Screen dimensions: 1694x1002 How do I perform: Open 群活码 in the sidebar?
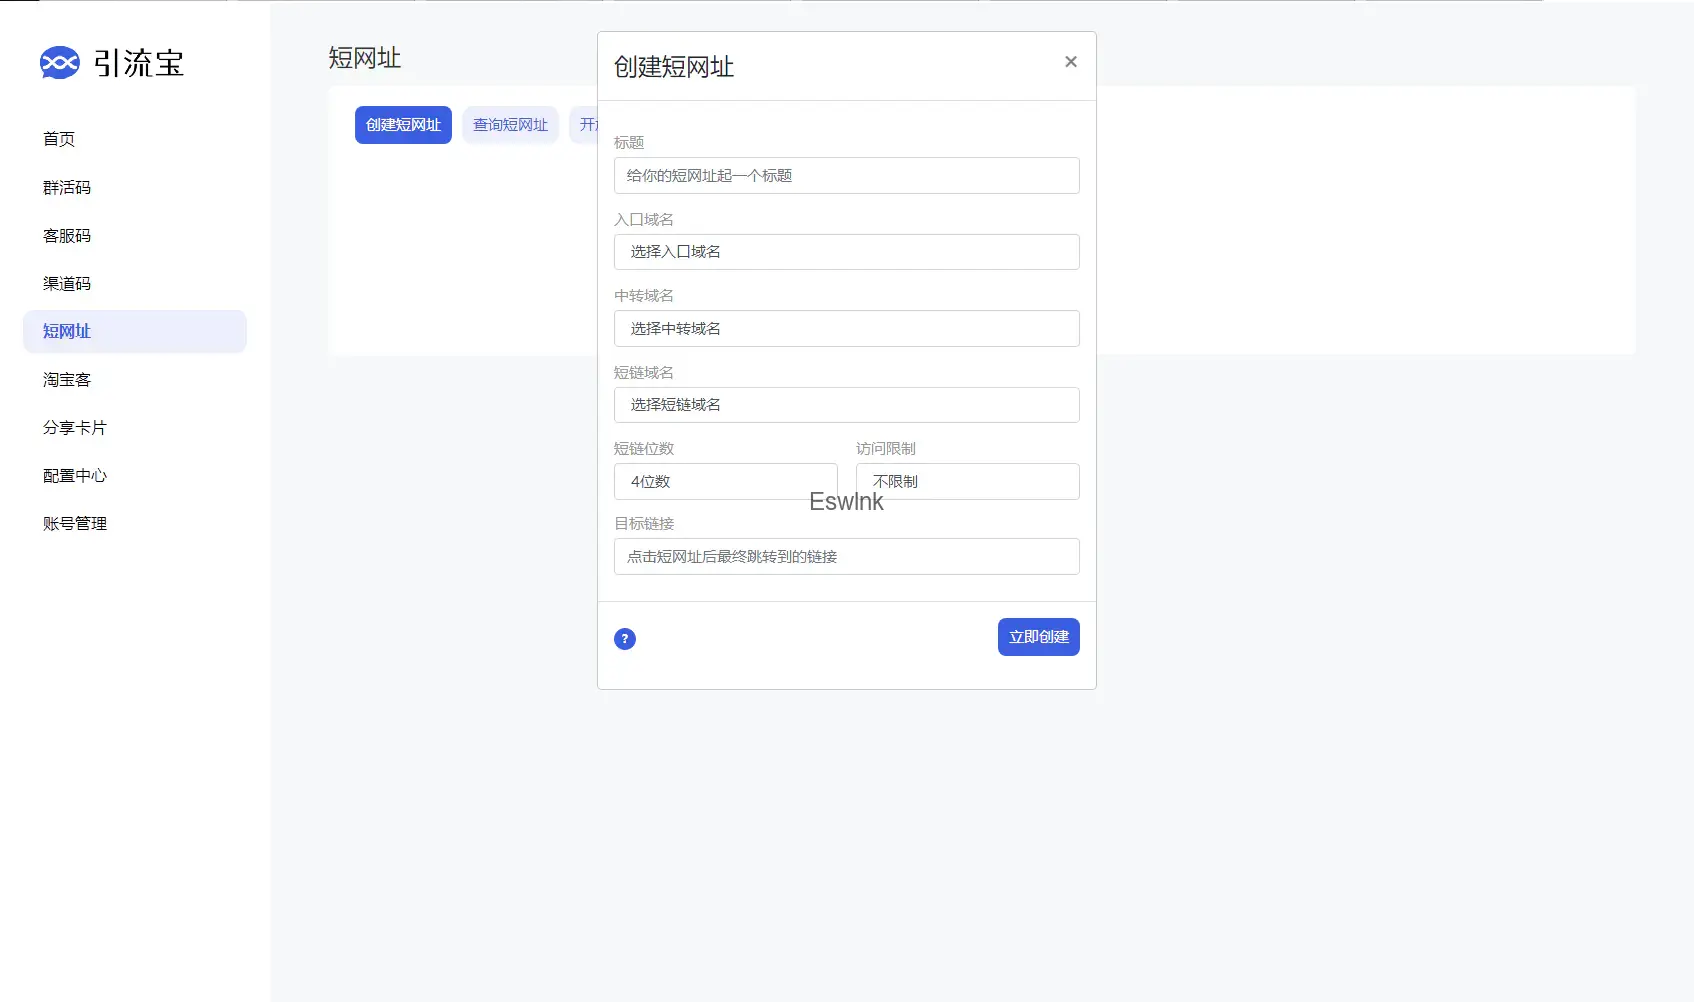(67, 188)
